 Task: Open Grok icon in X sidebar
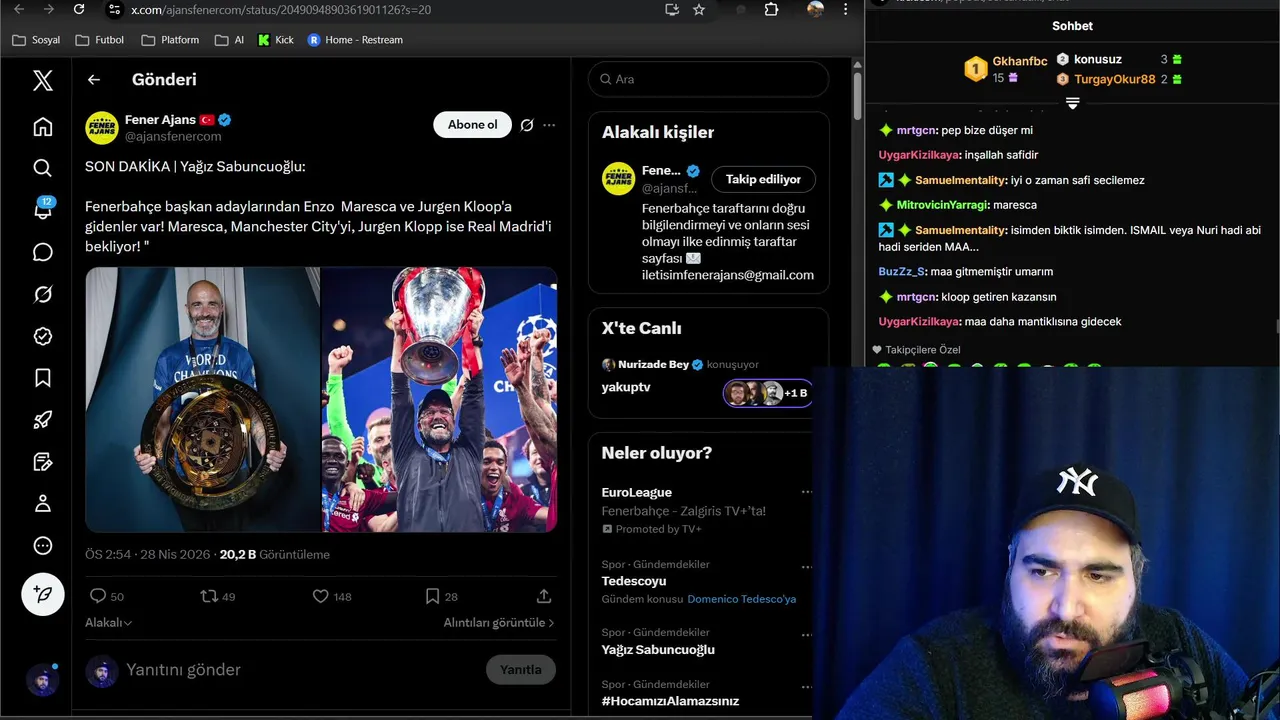pyautogui.click(x=42, y=294)
